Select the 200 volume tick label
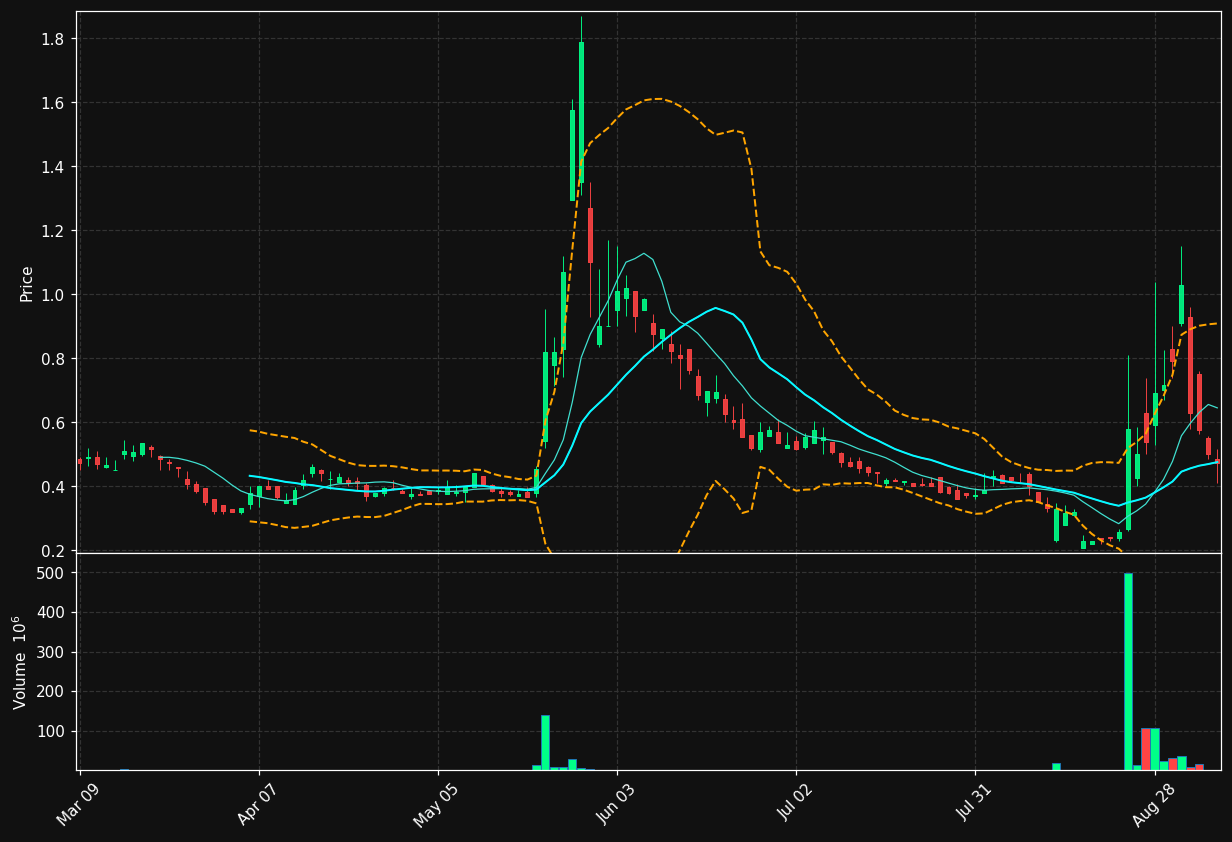The width and height of the screenshot is (1232, 842). [53, 692]
